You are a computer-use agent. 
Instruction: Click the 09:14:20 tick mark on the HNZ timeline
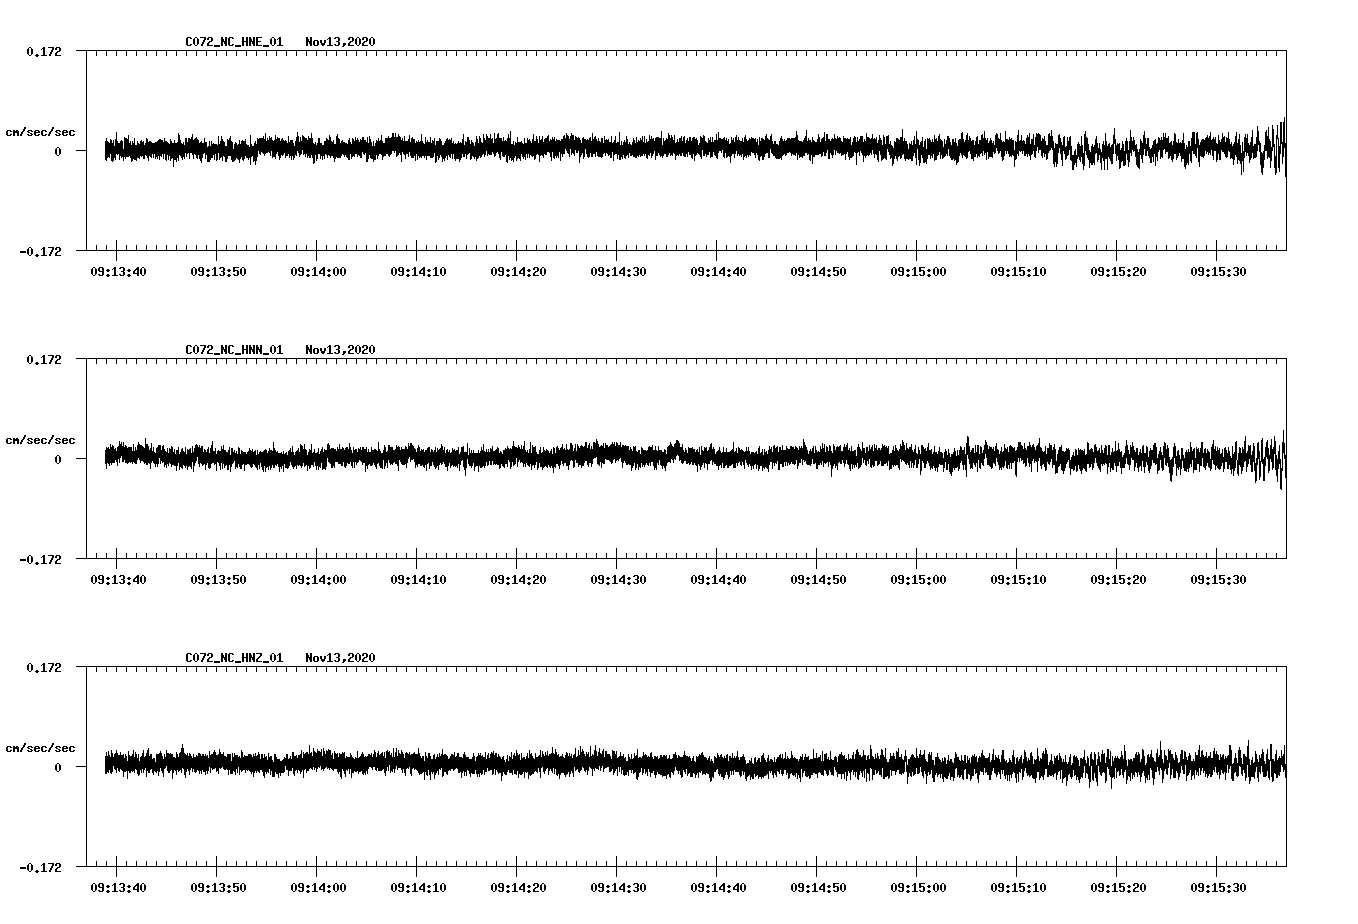coord(518,870)
